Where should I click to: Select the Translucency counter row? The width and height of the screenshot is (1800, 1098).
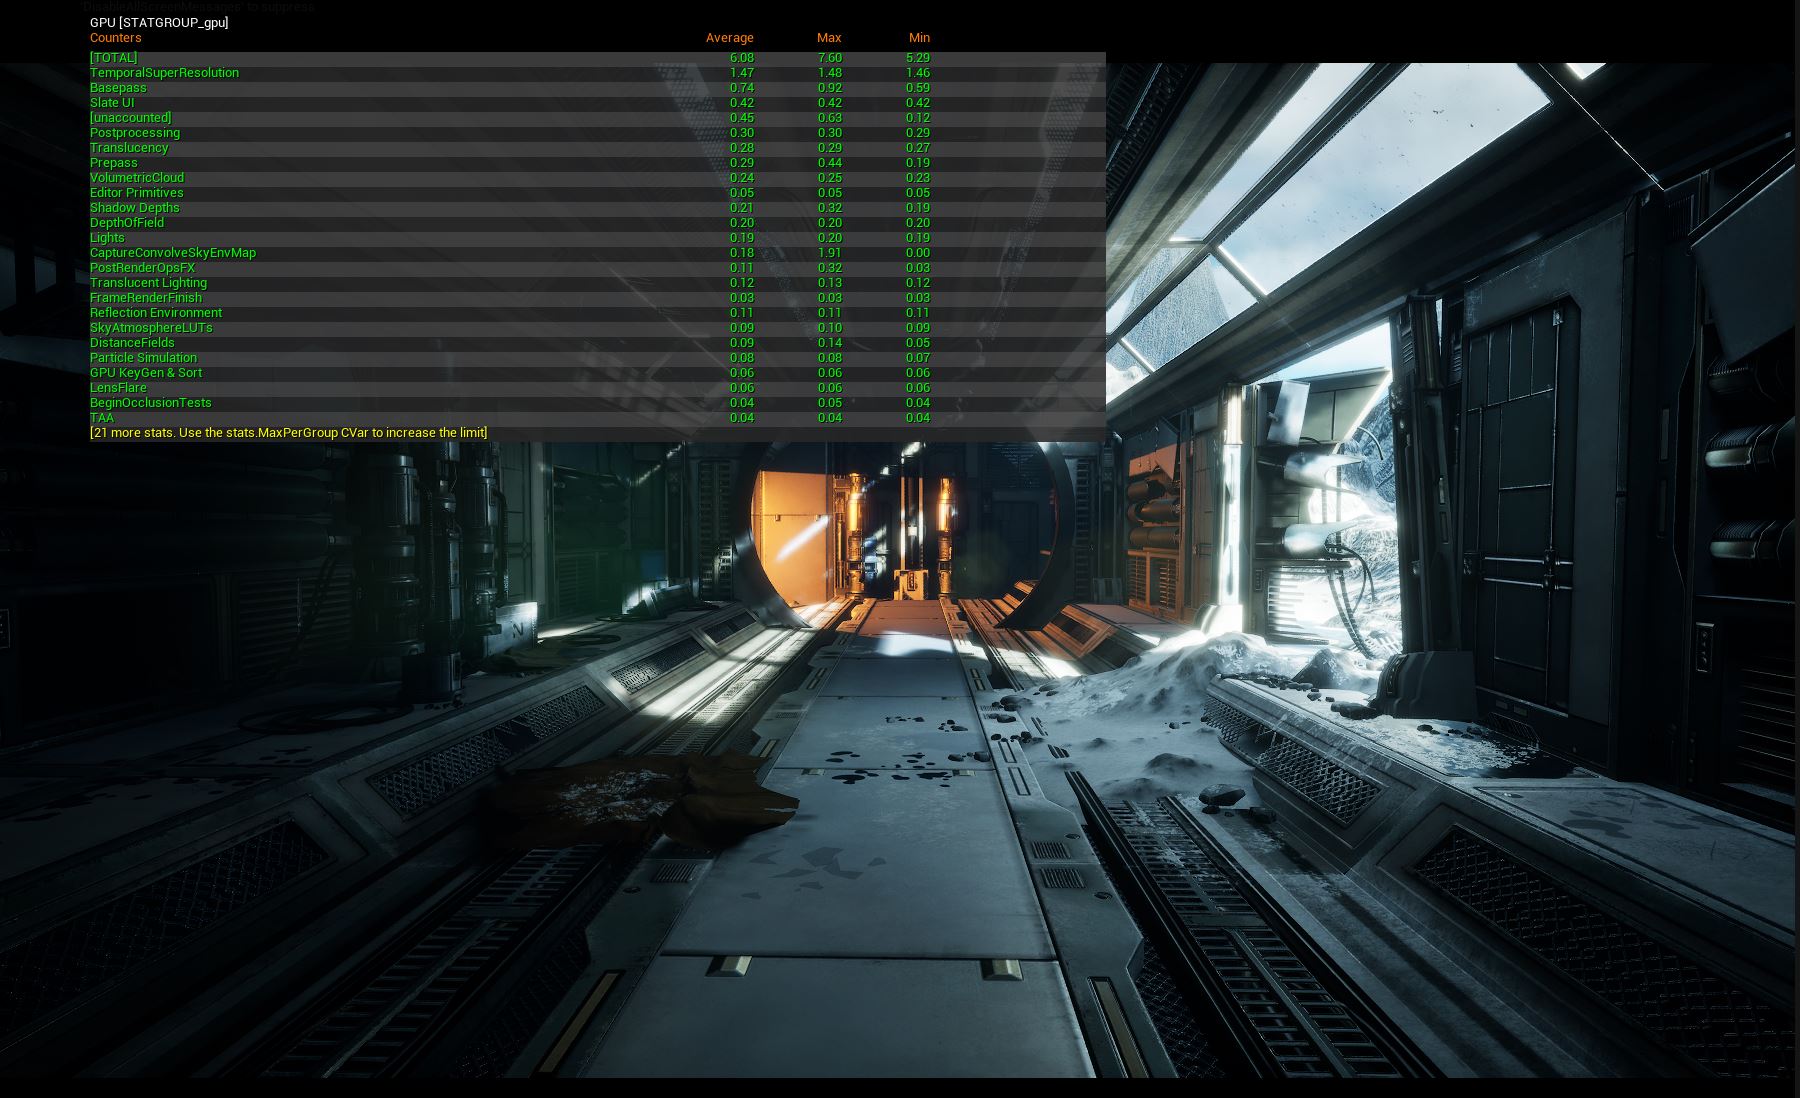(x=128, y=148)
